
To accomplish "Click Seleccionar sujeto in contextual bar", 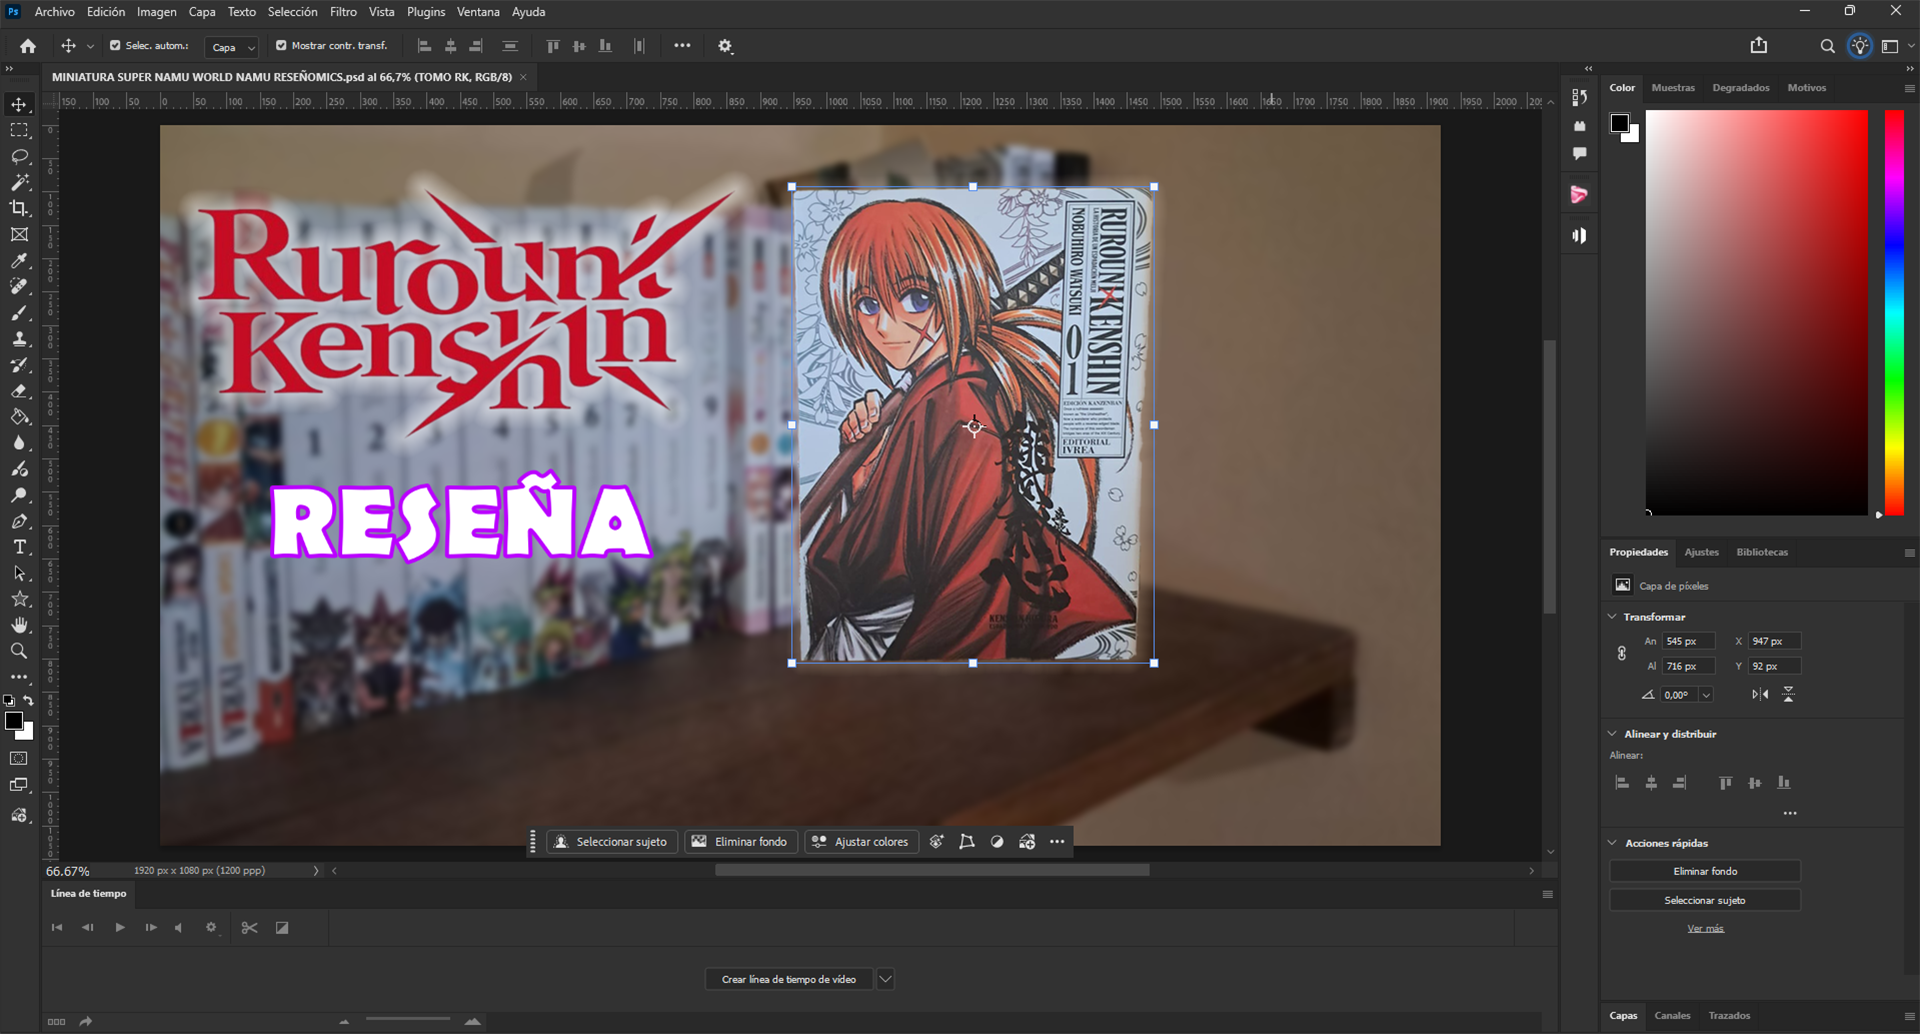I will [612, 842].
